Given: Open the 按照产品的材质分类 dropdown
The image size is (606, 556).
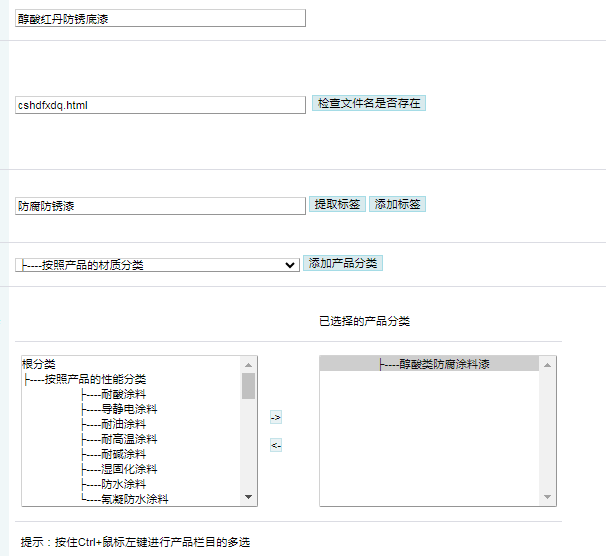Looking at the screenshot, I should [x=158, y=265].
